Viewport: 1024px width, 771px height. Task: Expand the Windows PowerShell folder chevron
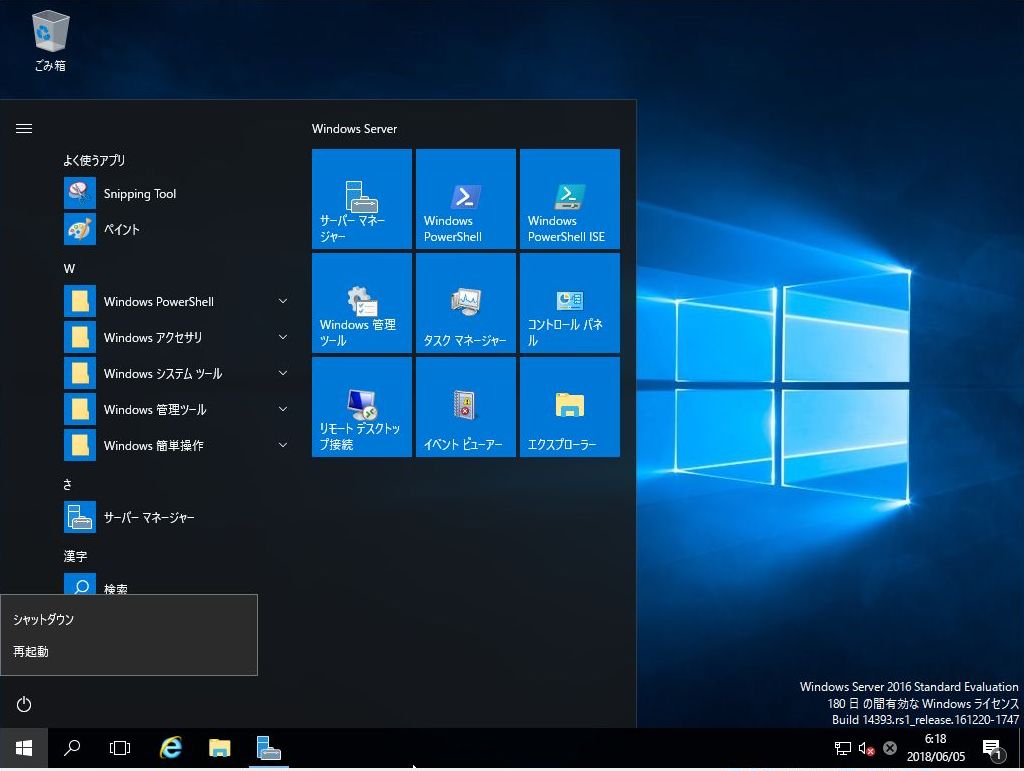[x=283, y=301]
